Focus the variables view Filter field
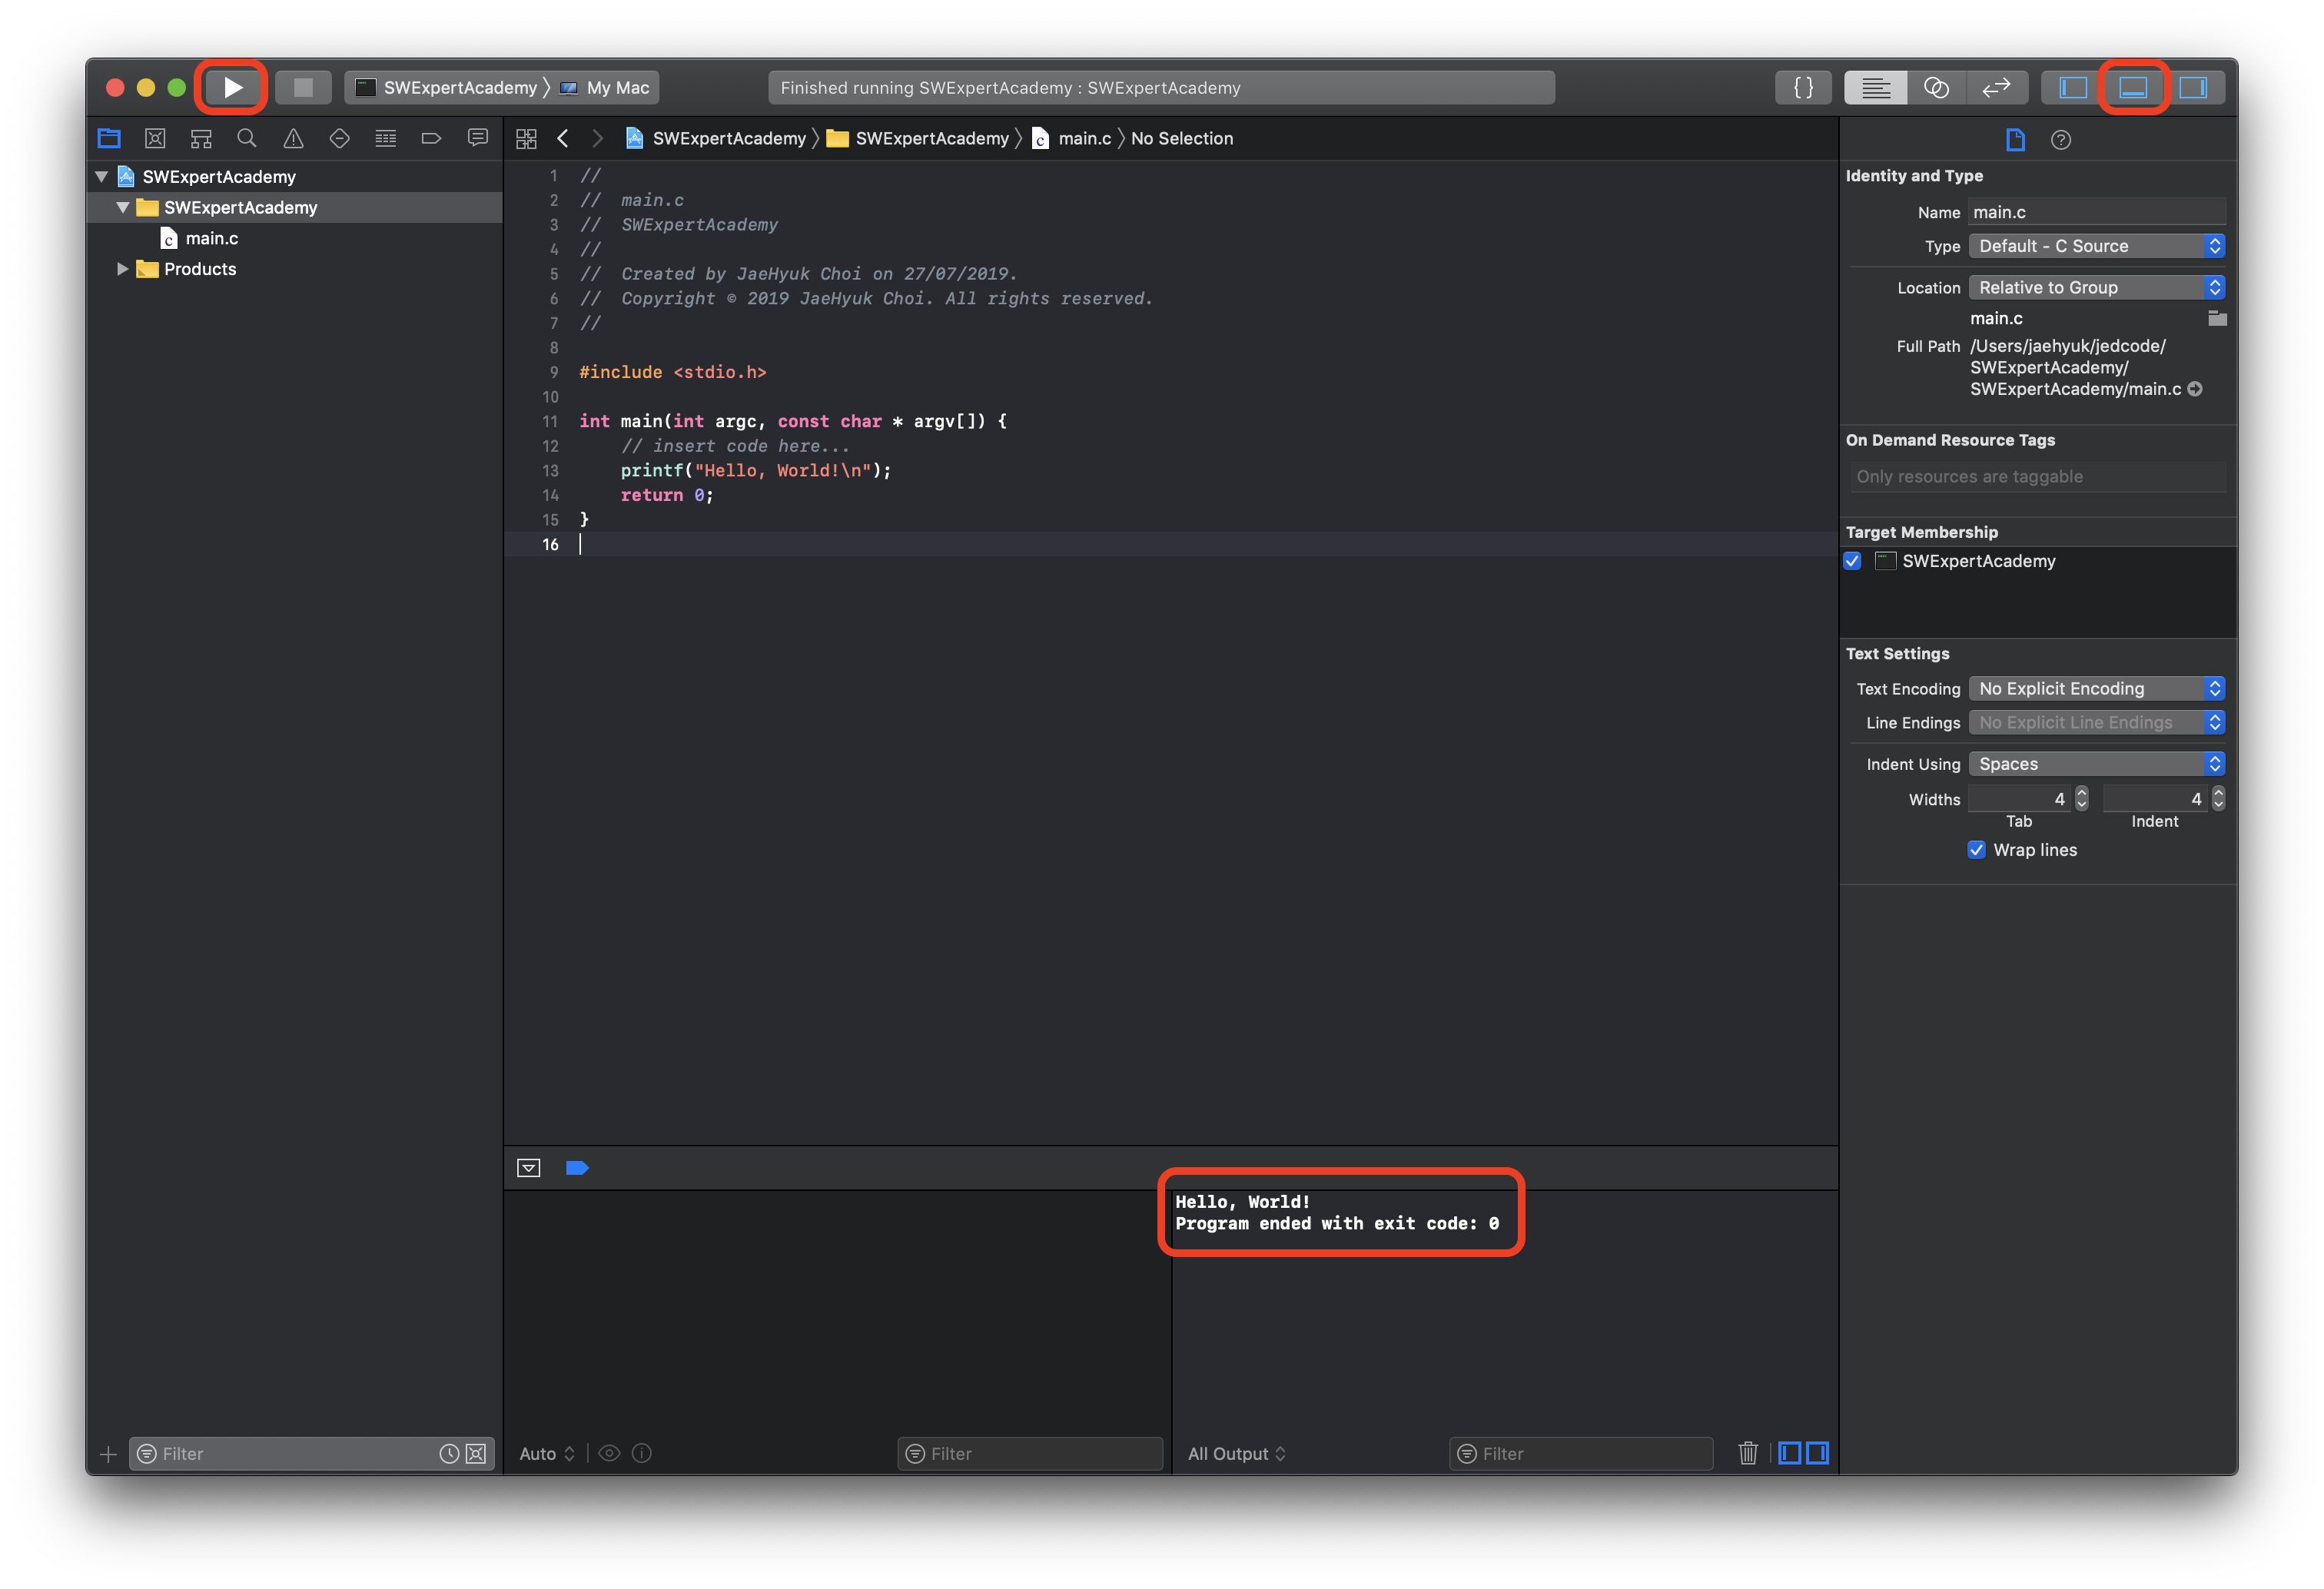2324x1589 pixels. click(x=1030, y=1454)
